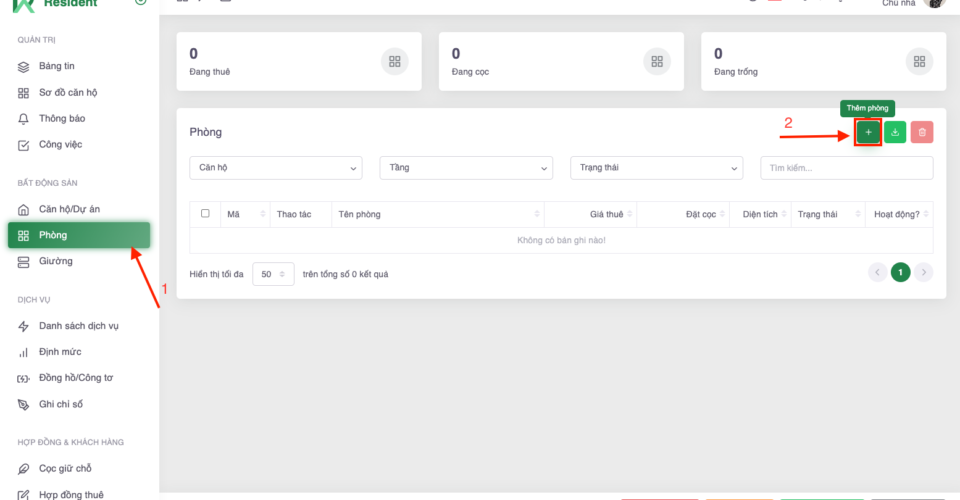The image size is (960, 500).
Task: Open the Trạng thái filter dropdown
Action: coord(656,168)
